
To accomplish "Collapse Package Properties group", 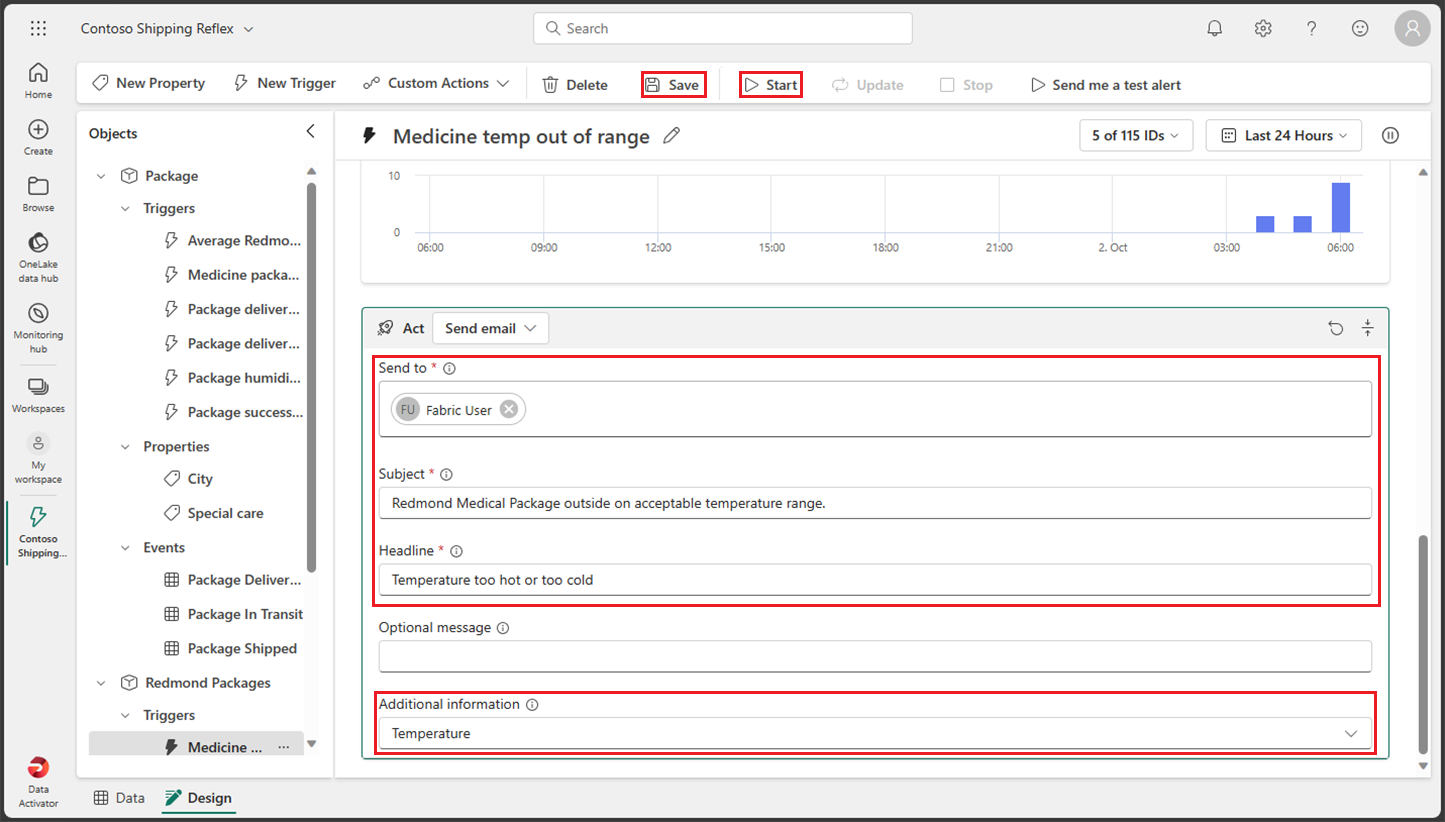I will [125, 447].
